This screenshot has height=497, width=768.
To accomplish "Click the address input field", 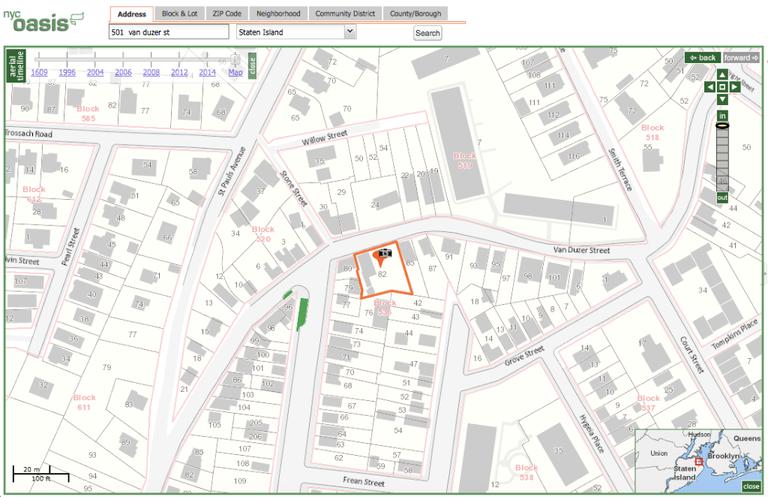I will coord(169,32).
